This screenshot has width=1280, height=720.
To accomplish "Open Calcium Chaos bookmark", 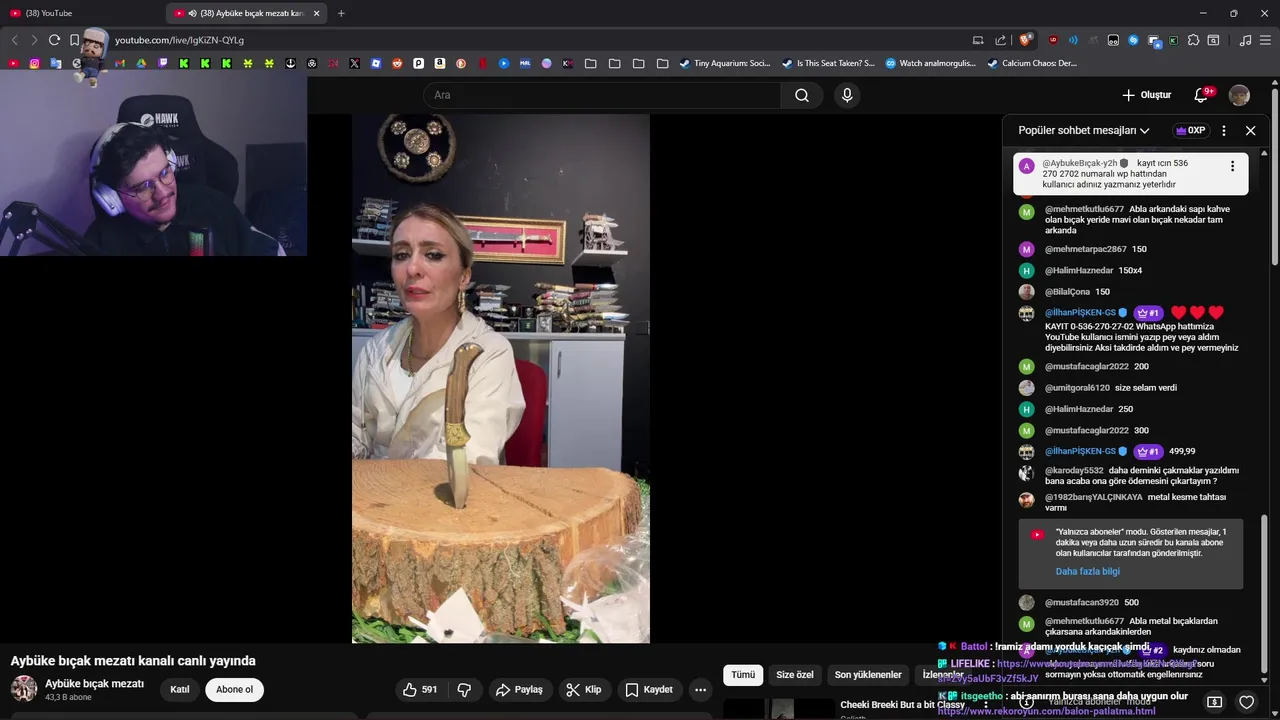I will point(1032,63).
